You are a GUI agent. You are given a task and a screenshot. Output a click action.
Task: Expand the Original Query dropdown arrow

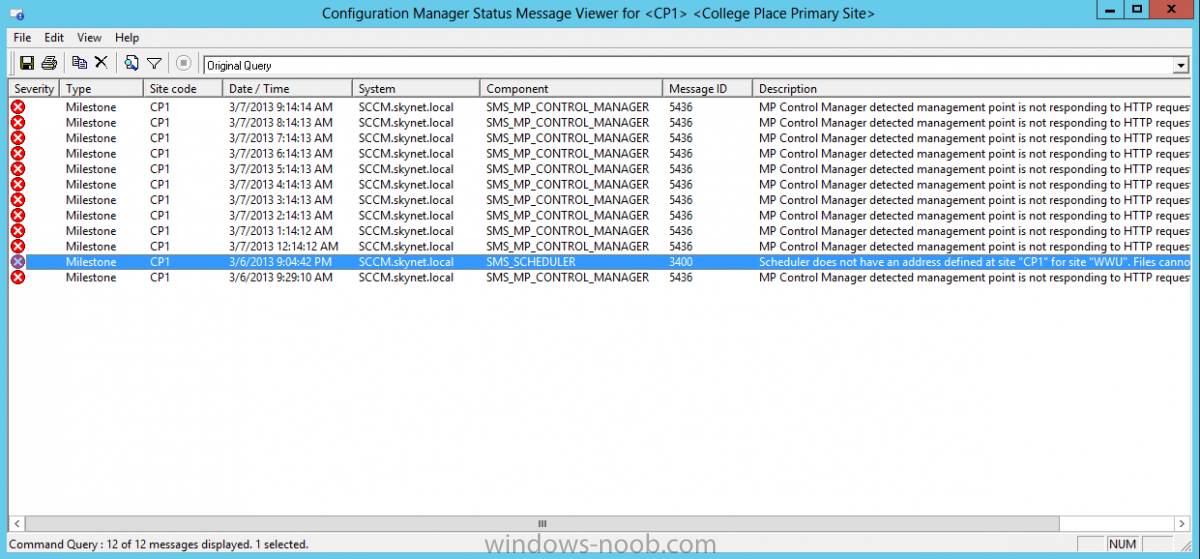pyautogui.click(x=1180, y=66)
